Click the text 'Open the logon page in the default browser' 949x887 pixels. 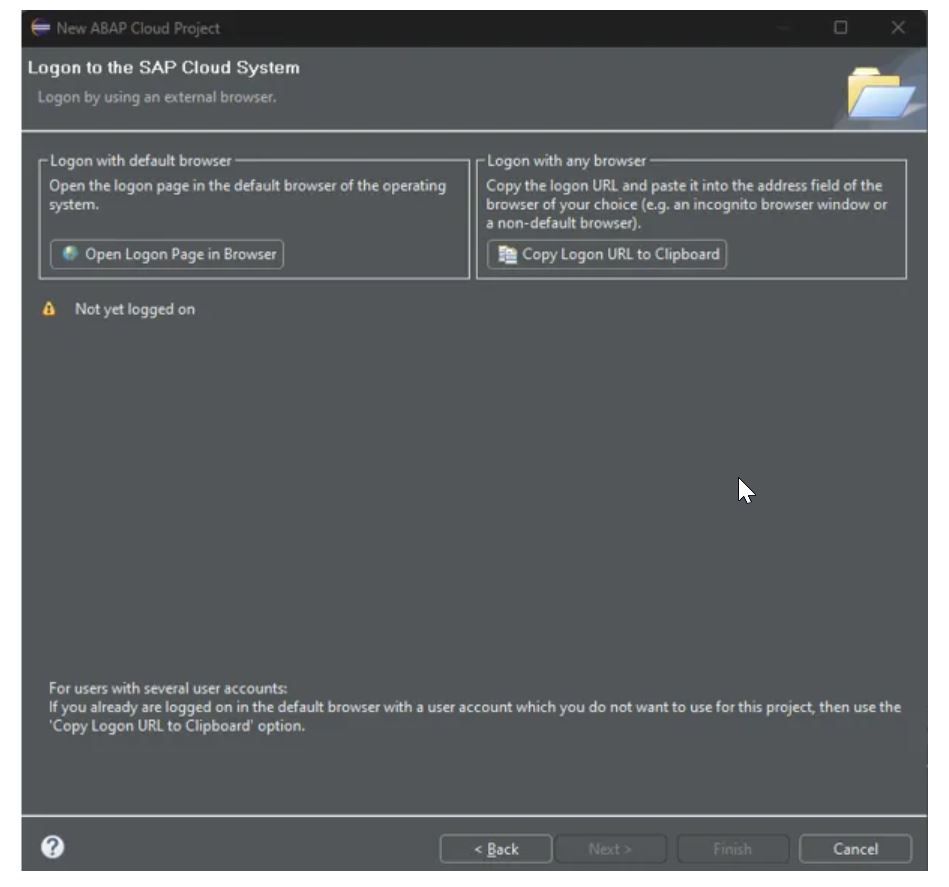(x=193, y=186)
